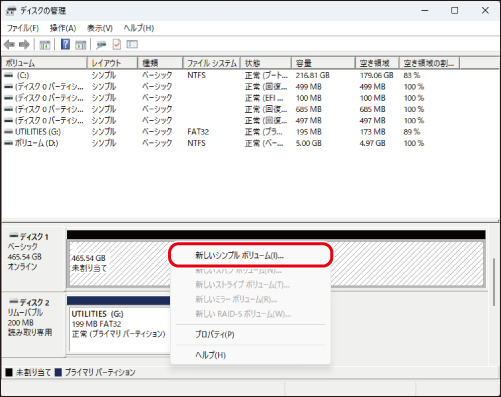
Task: Click the vertical scrollbar of the disk pane
Action: click(495, 282)
